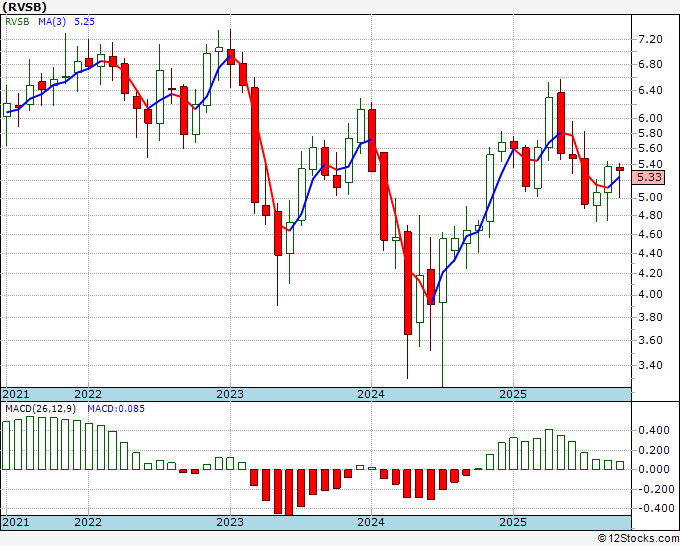Click 2024 on the MACD timeline
This screenshot has width=680, height=546.
coord(371,522)
